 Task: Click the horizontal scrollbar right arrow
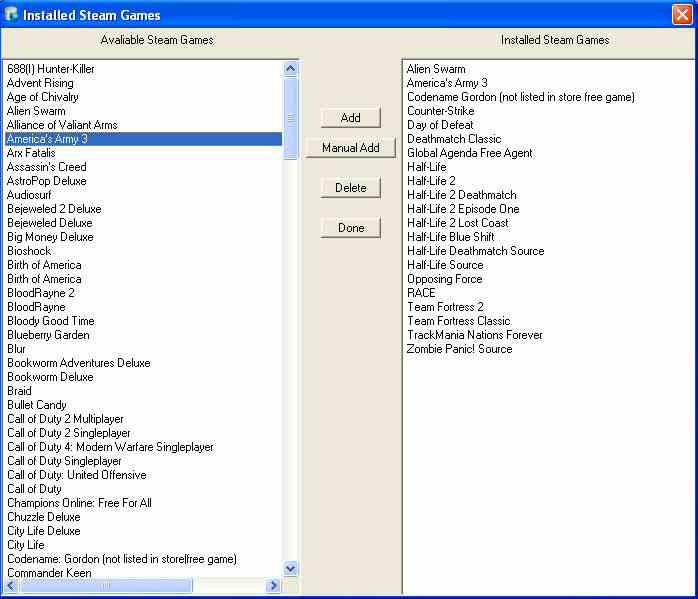273,586
